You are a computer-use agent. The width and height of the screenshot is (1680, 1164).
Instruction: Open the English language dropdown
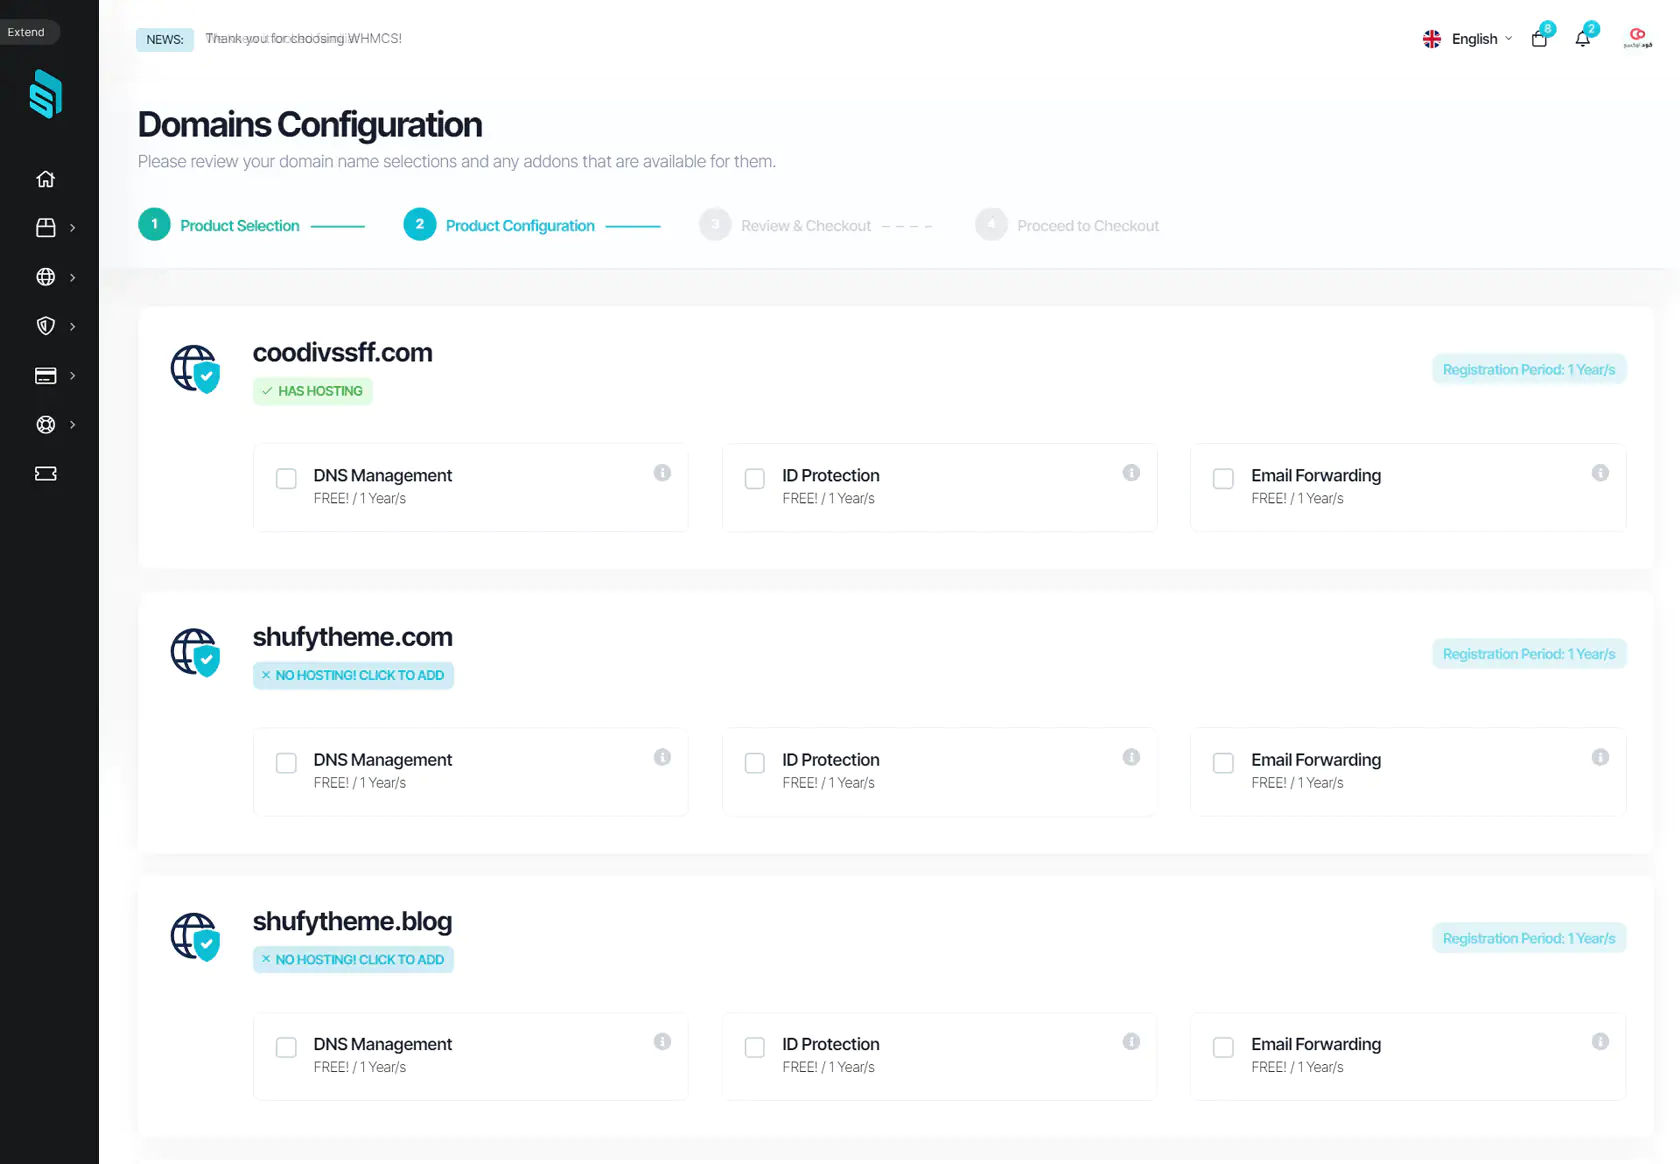1467,39
